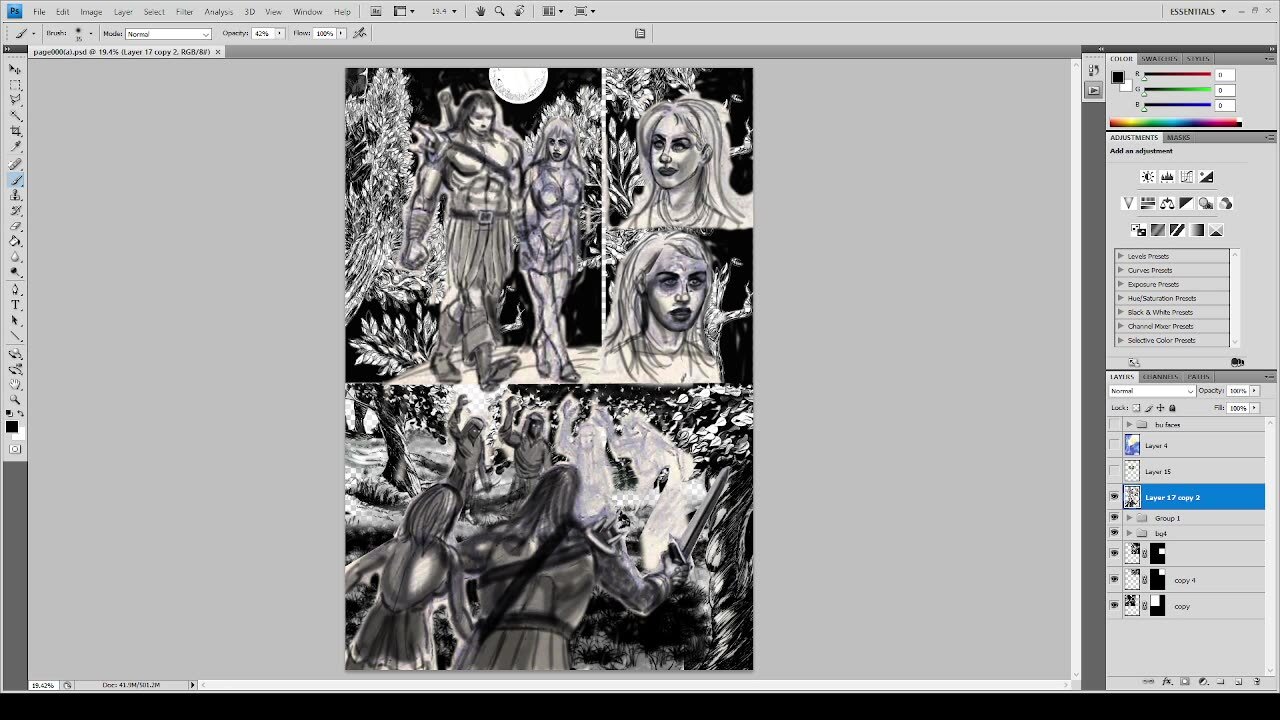Add a Color Balance adjustment
Image resolution: width=1280 pixels, height=720 pixels.
1167,203
